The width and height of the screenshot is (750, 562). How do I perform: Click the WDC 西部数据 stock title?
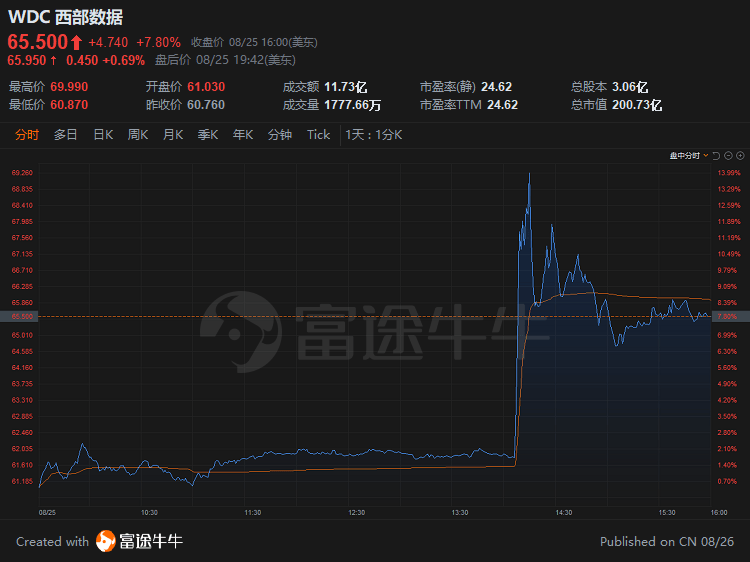tap(66, 17)
